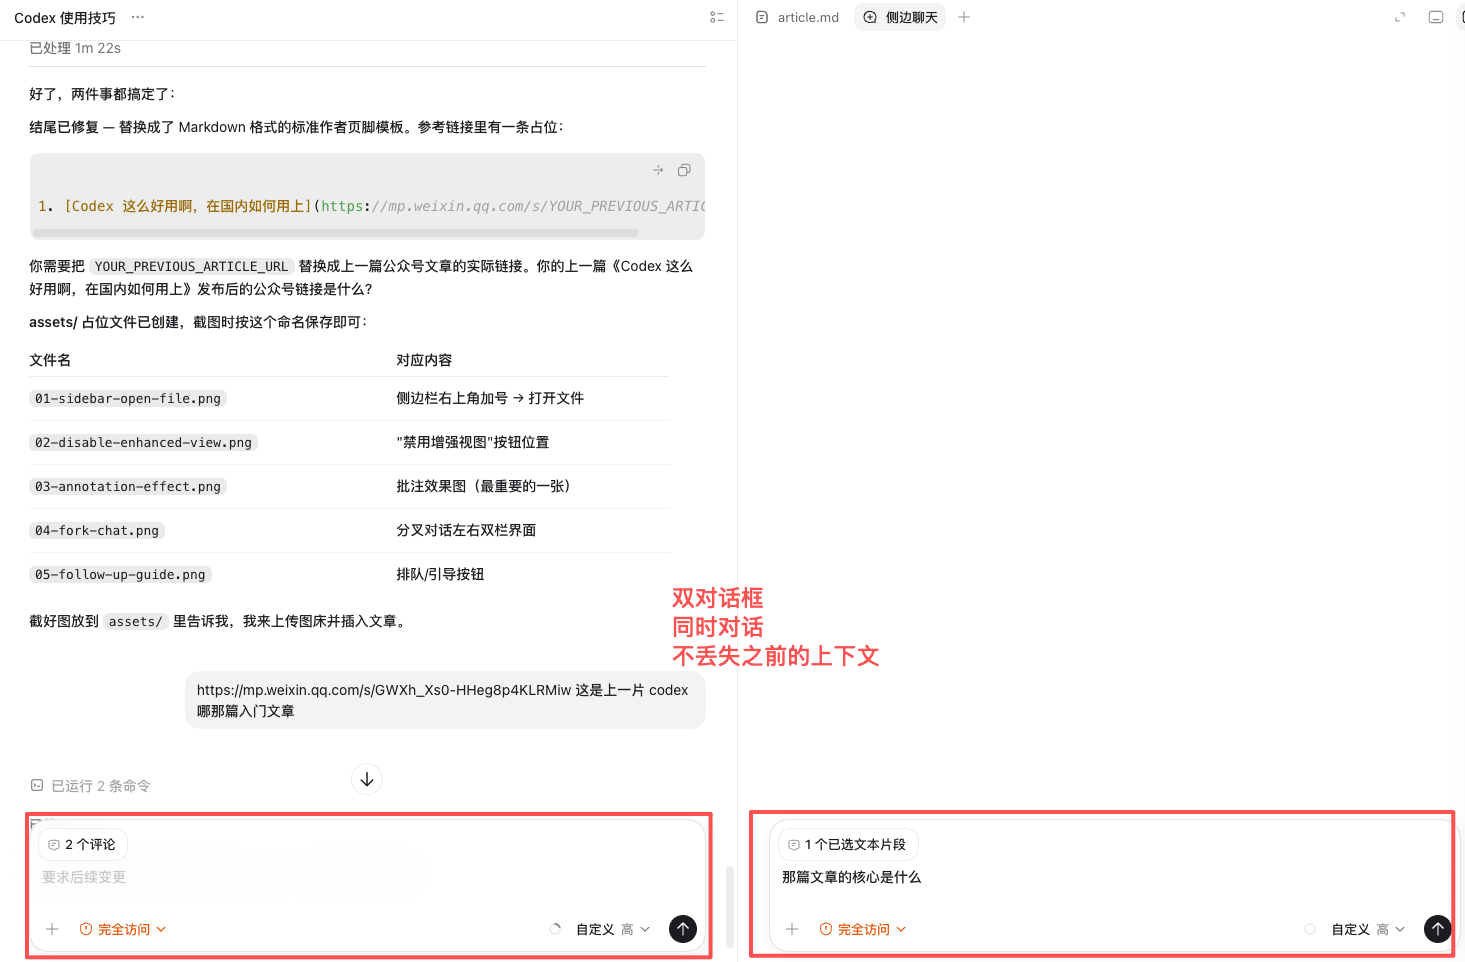Click the terminal icon beside 已运行 2 条命令

point(37,785)
